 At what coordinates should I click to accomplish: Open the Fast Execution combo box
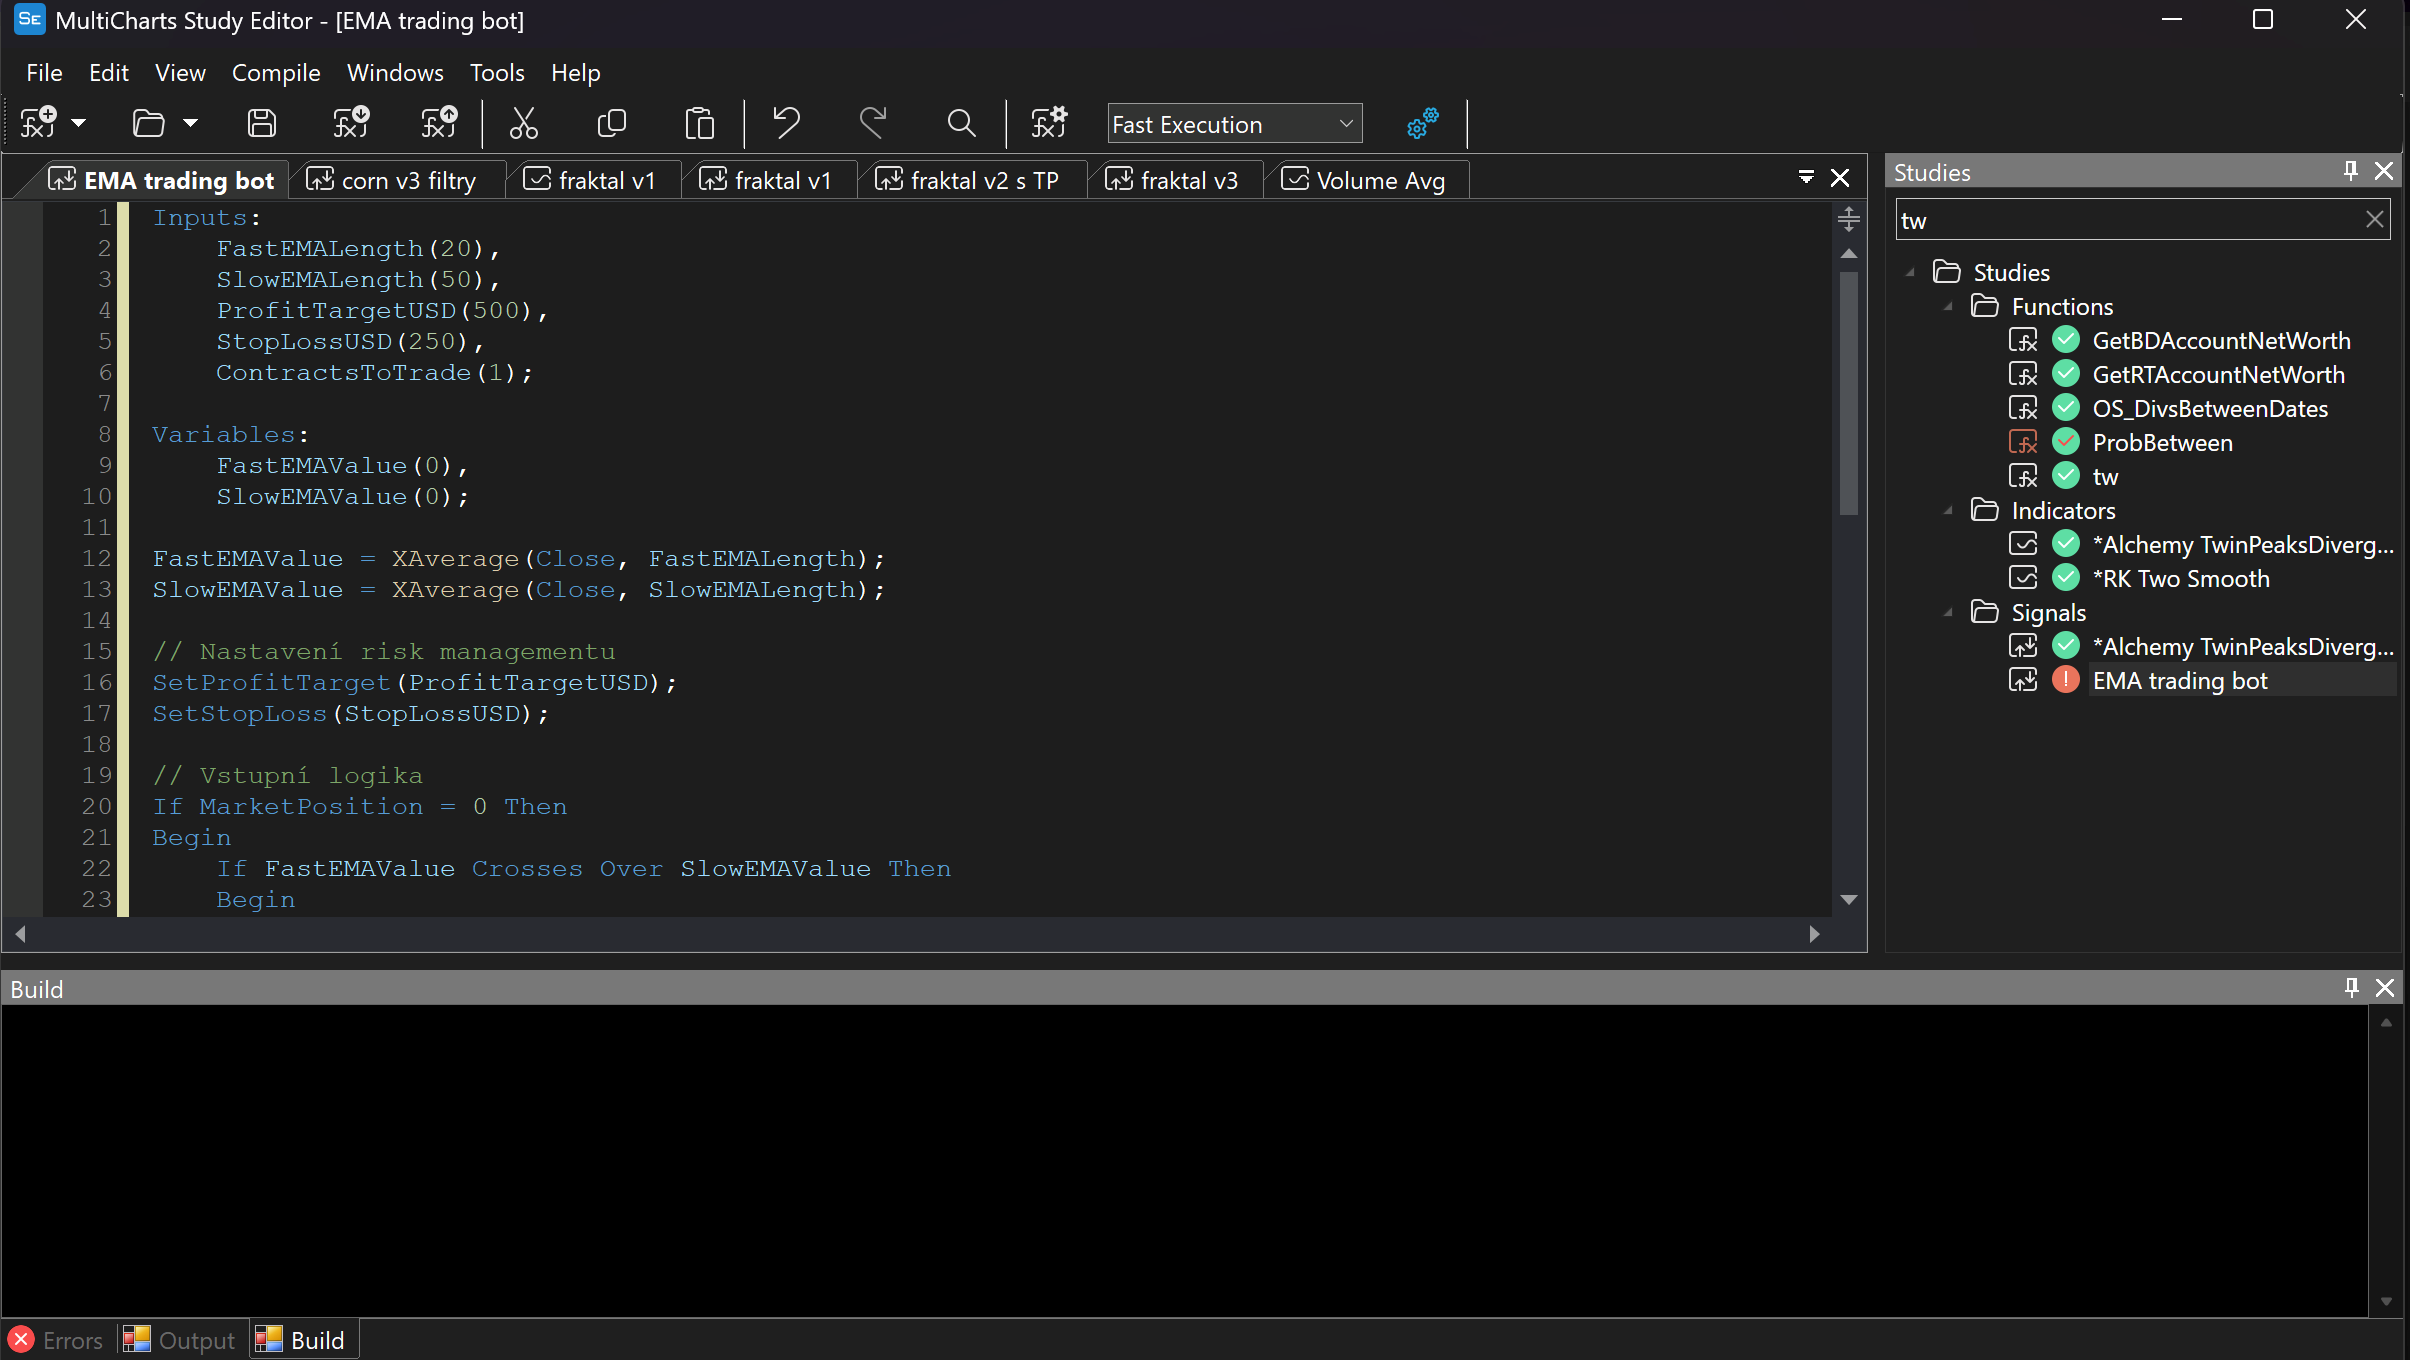(1234, 124)
